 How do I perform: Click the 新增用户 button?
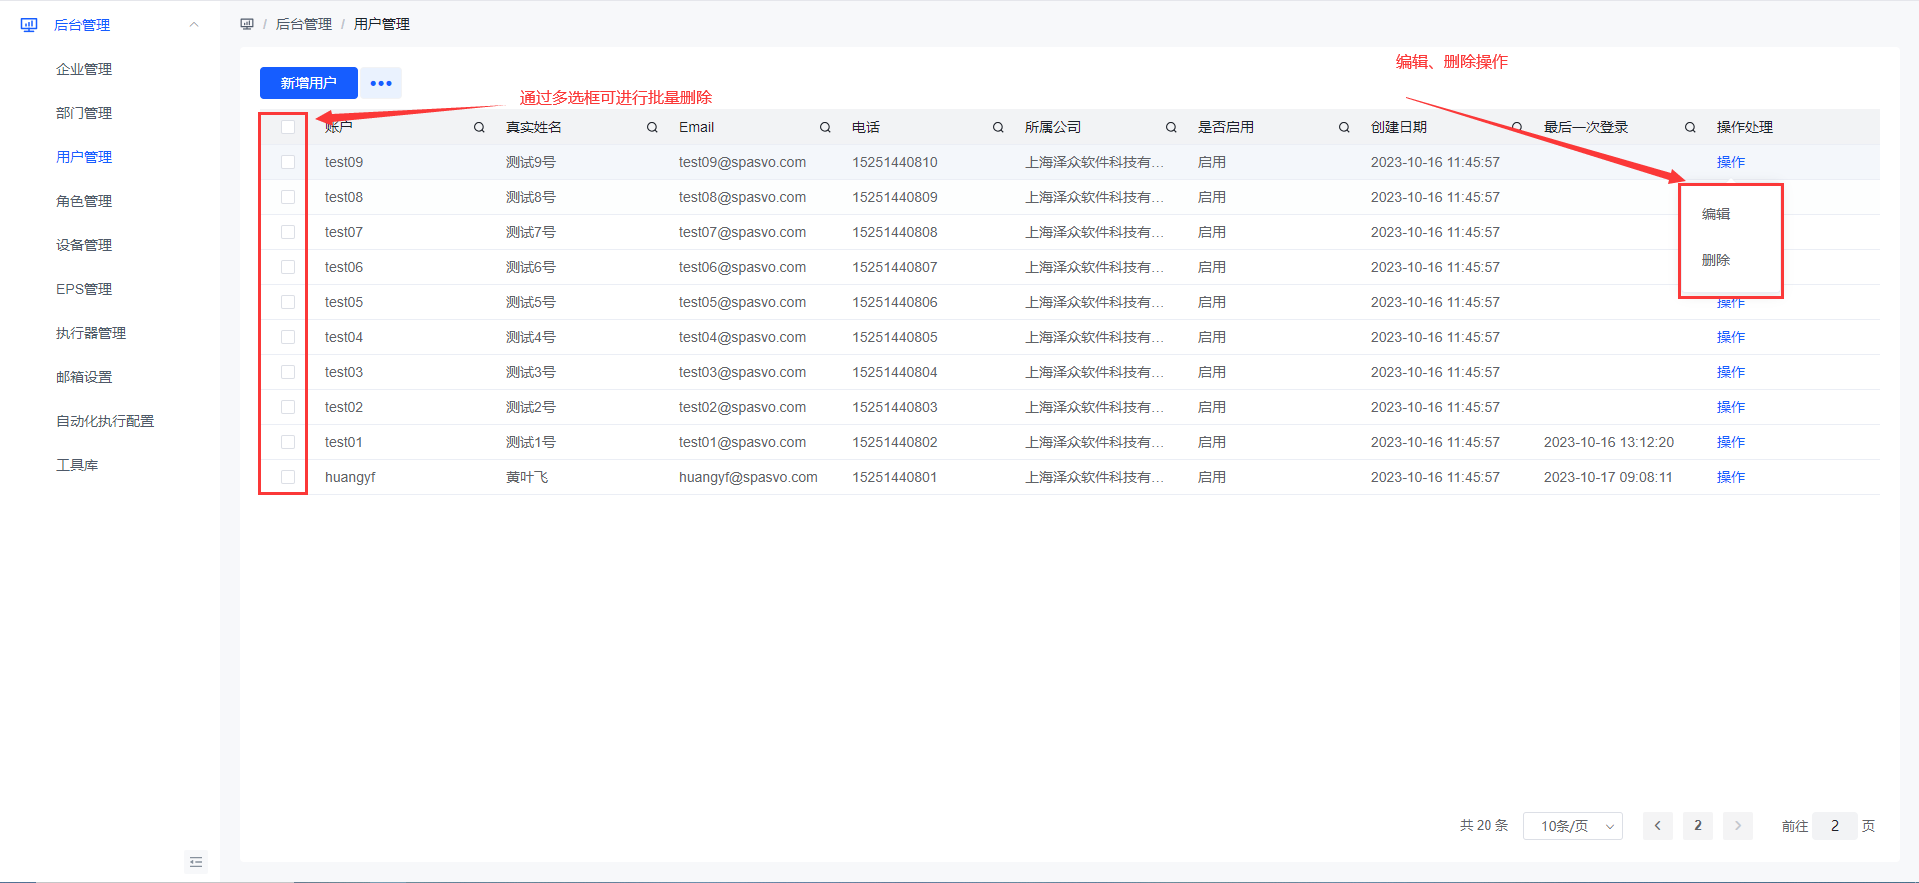click(308, 83)
